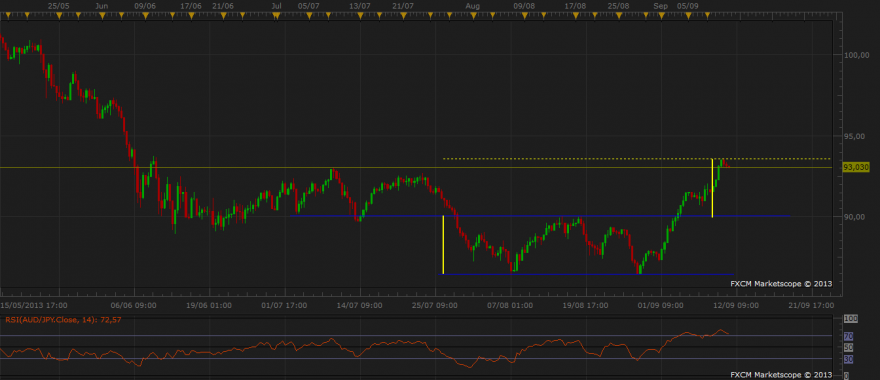
Task: Select the marker under the Jul label
Action: pos(276,16)
